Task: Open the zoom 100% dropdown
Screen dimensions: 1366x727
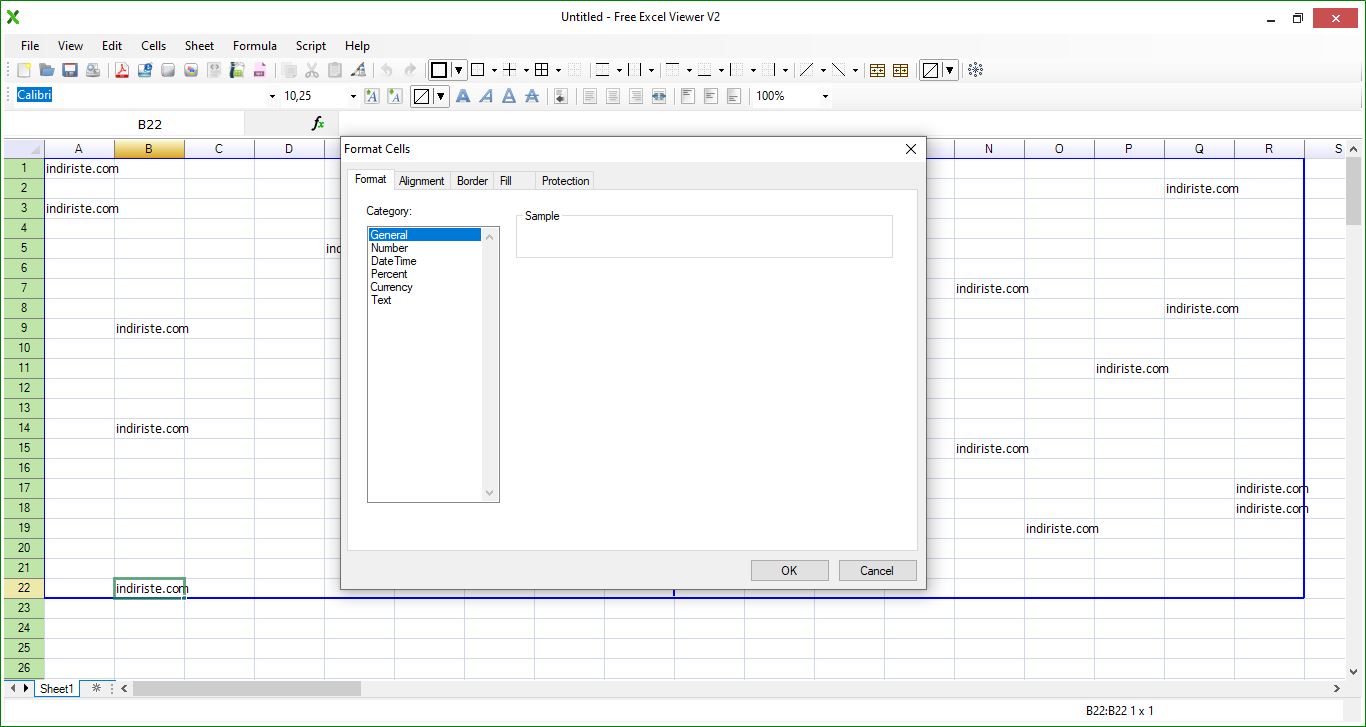Action: coord(825,96)
